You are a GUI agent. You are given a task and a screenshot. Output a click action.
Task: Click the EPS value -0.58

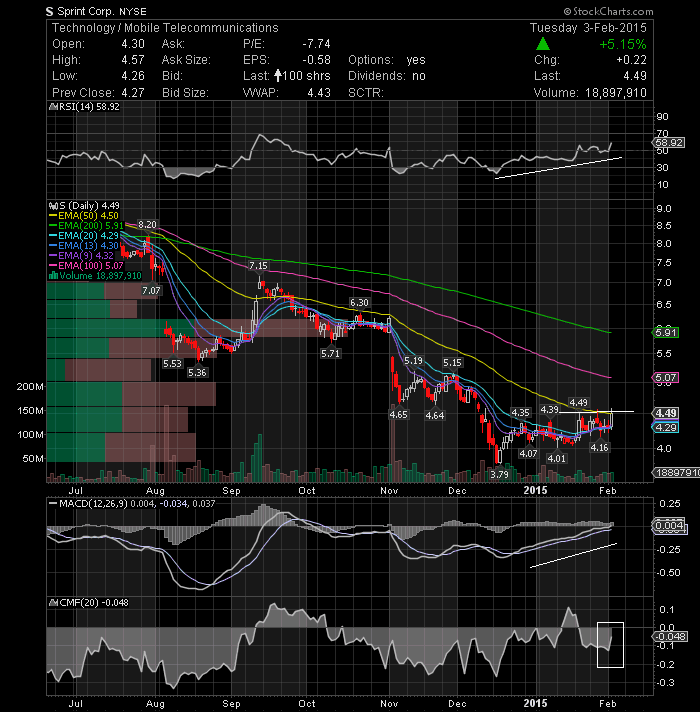click(x=316, y=60)
